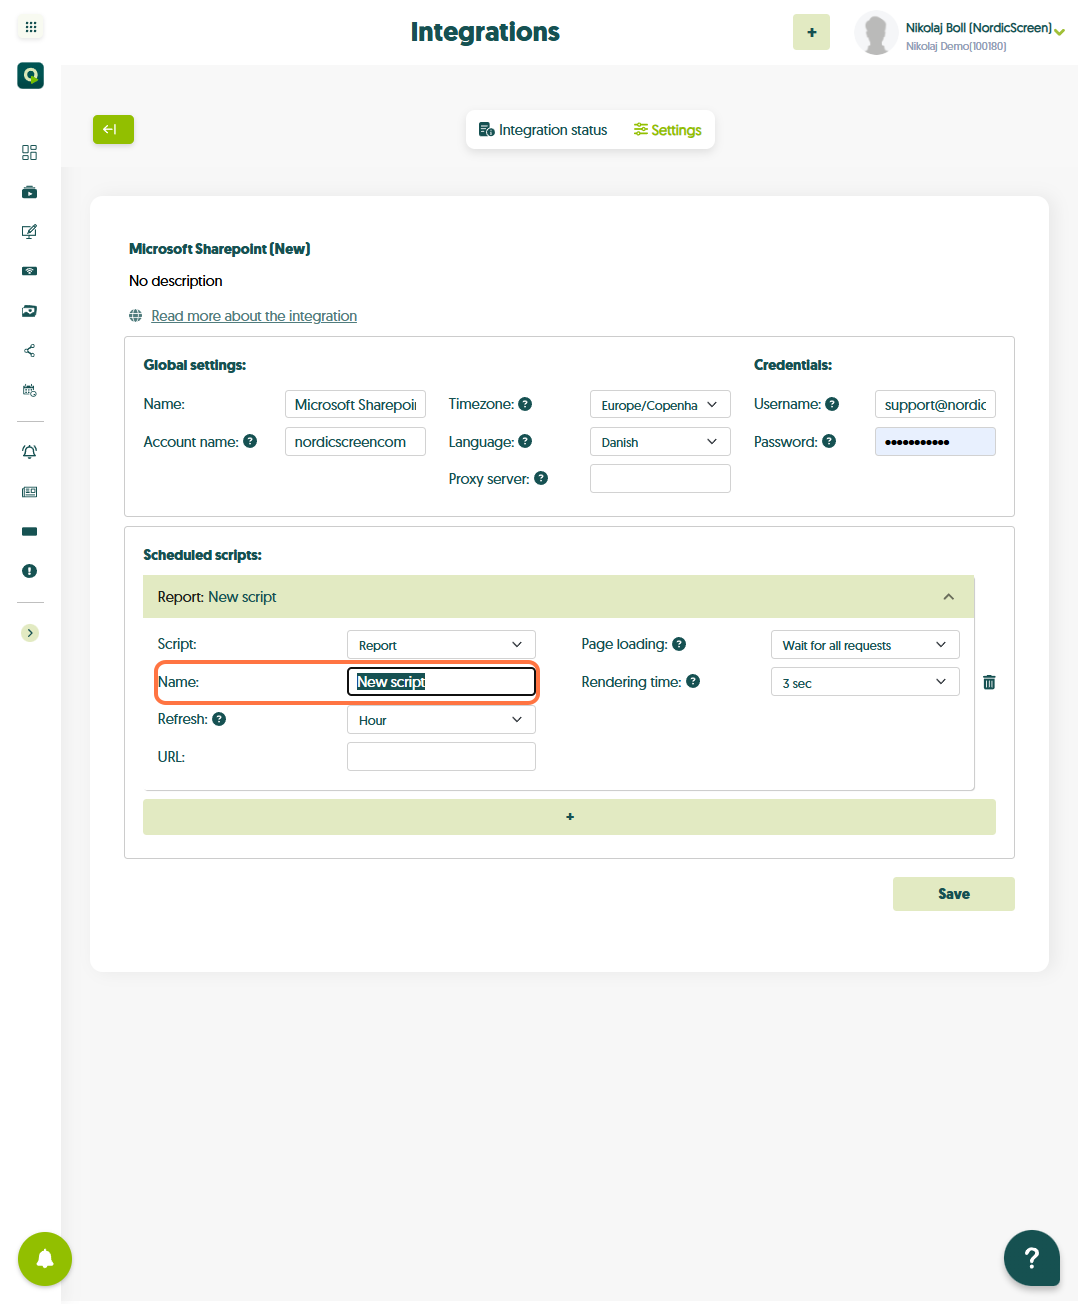Click the NordicScreen logo icon
Viewport: 1078px width, 1304px height.
[30, 75]
